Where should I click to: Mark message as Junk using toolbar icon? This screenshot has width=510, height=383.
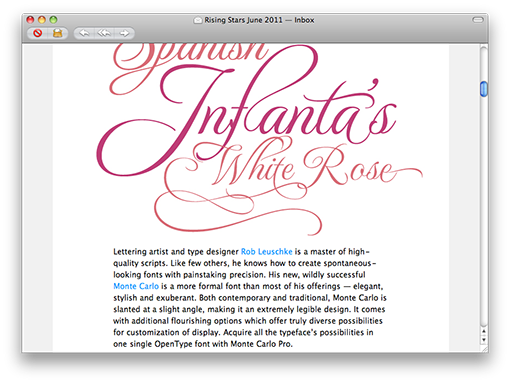point(58,33)
